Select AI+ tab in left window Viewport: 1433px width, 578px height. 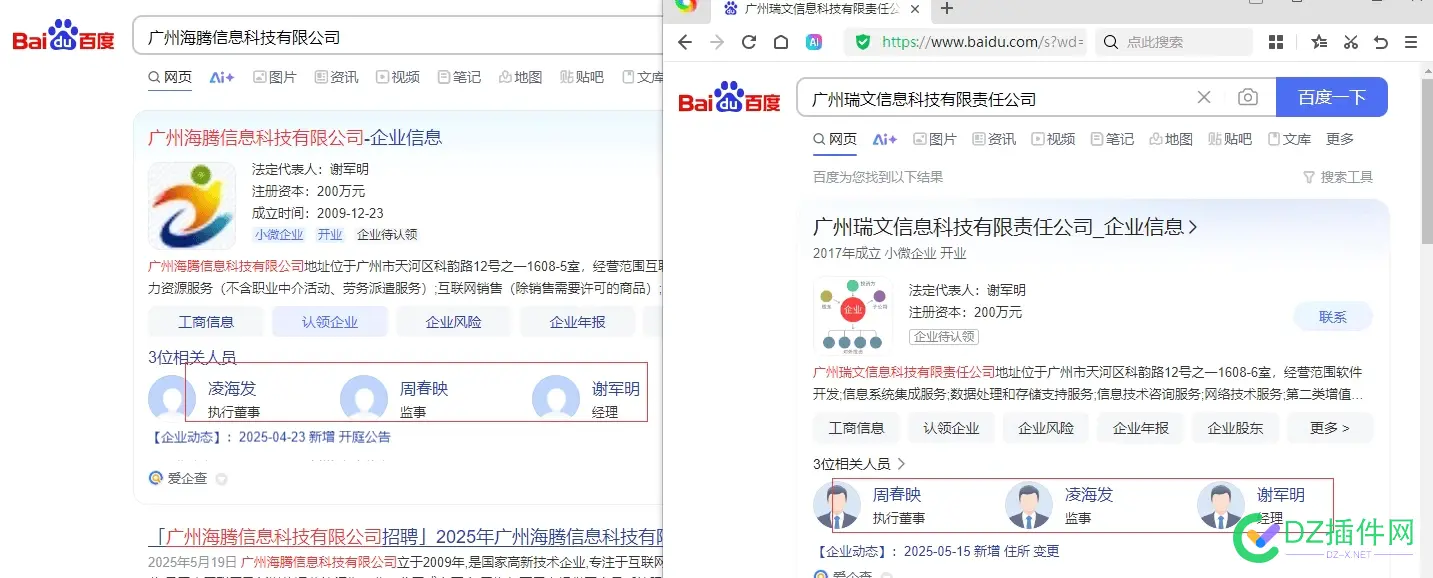click(222, 77)
